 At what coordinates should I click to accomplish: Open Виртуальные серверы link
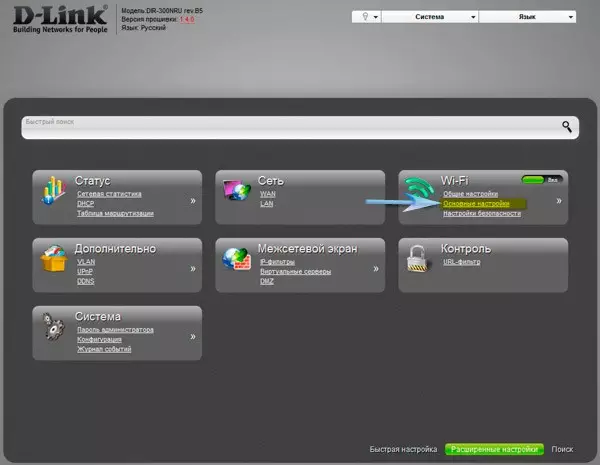point(295,271)
